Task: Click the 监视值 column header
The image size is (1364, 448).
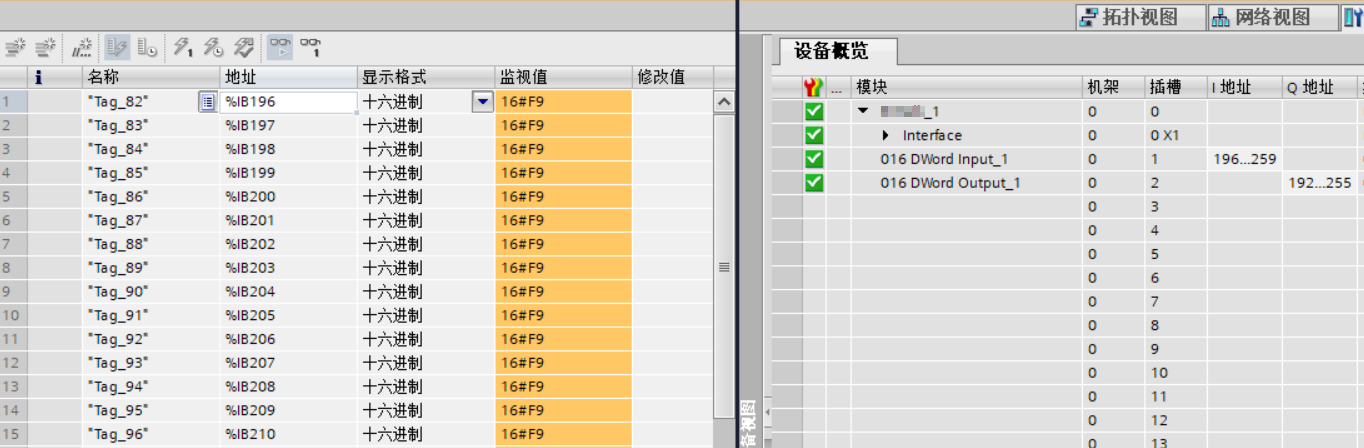Action: (563, 77)
